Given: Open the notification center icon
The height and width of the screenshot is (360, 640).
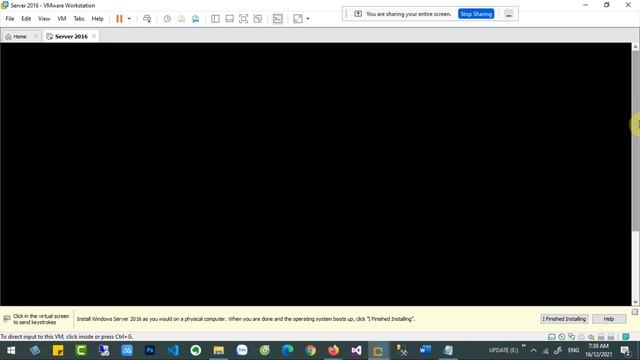Looking at the screenshot, I should 625,350.
